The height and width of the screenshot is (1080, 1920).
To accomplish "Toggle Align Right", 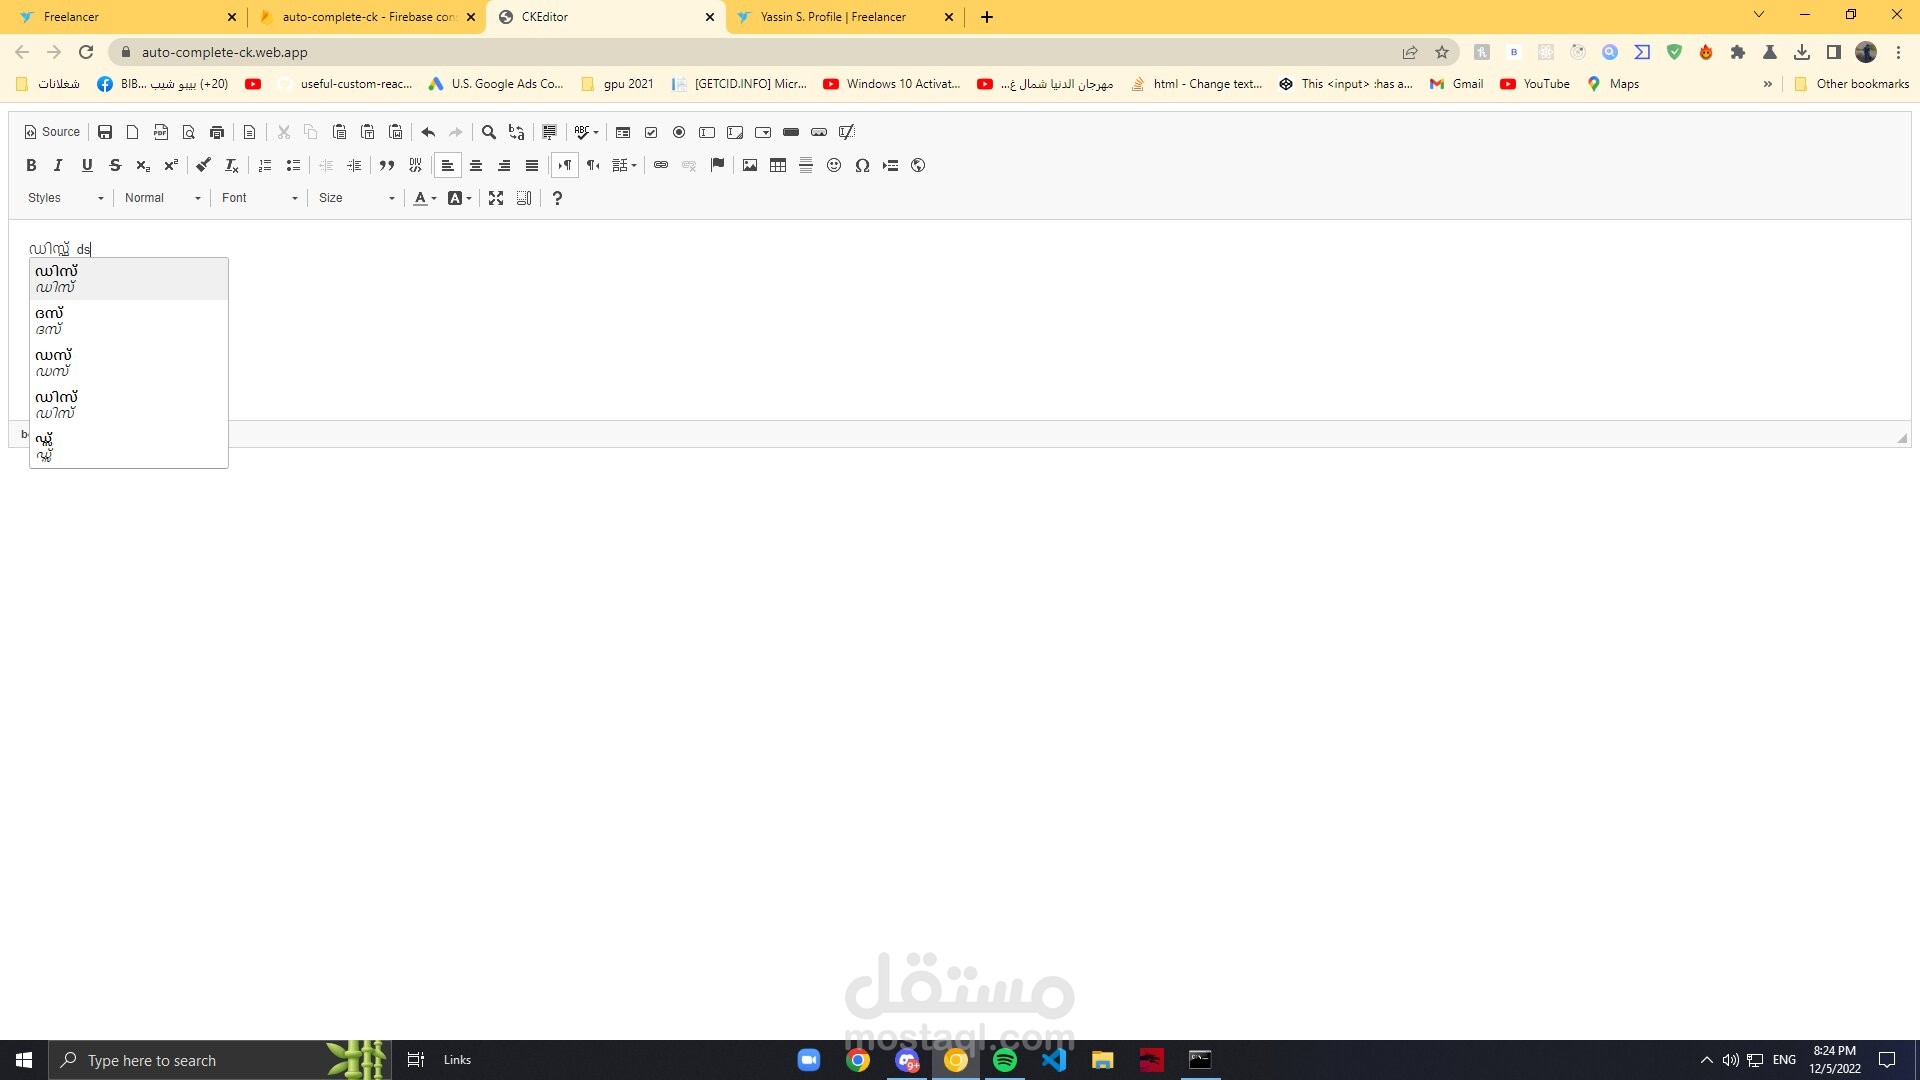I will 504,165.
